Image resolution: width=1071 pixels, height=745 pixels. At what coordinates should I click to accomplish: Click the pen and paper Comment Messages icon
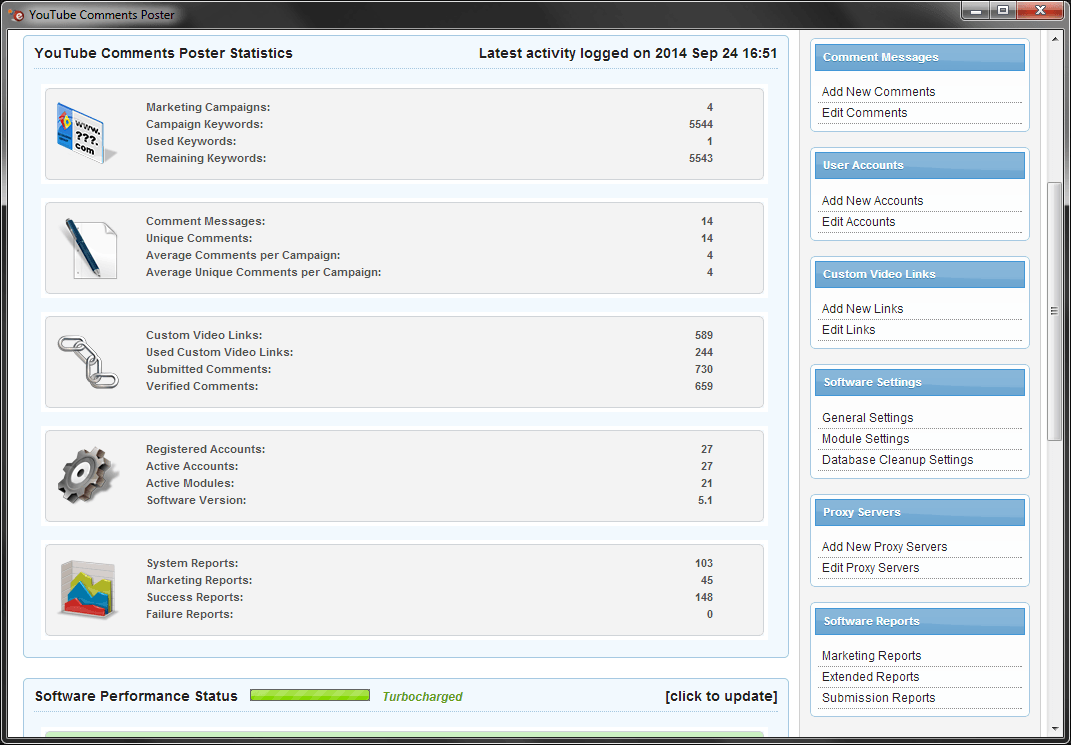click(x=88, y=248)
